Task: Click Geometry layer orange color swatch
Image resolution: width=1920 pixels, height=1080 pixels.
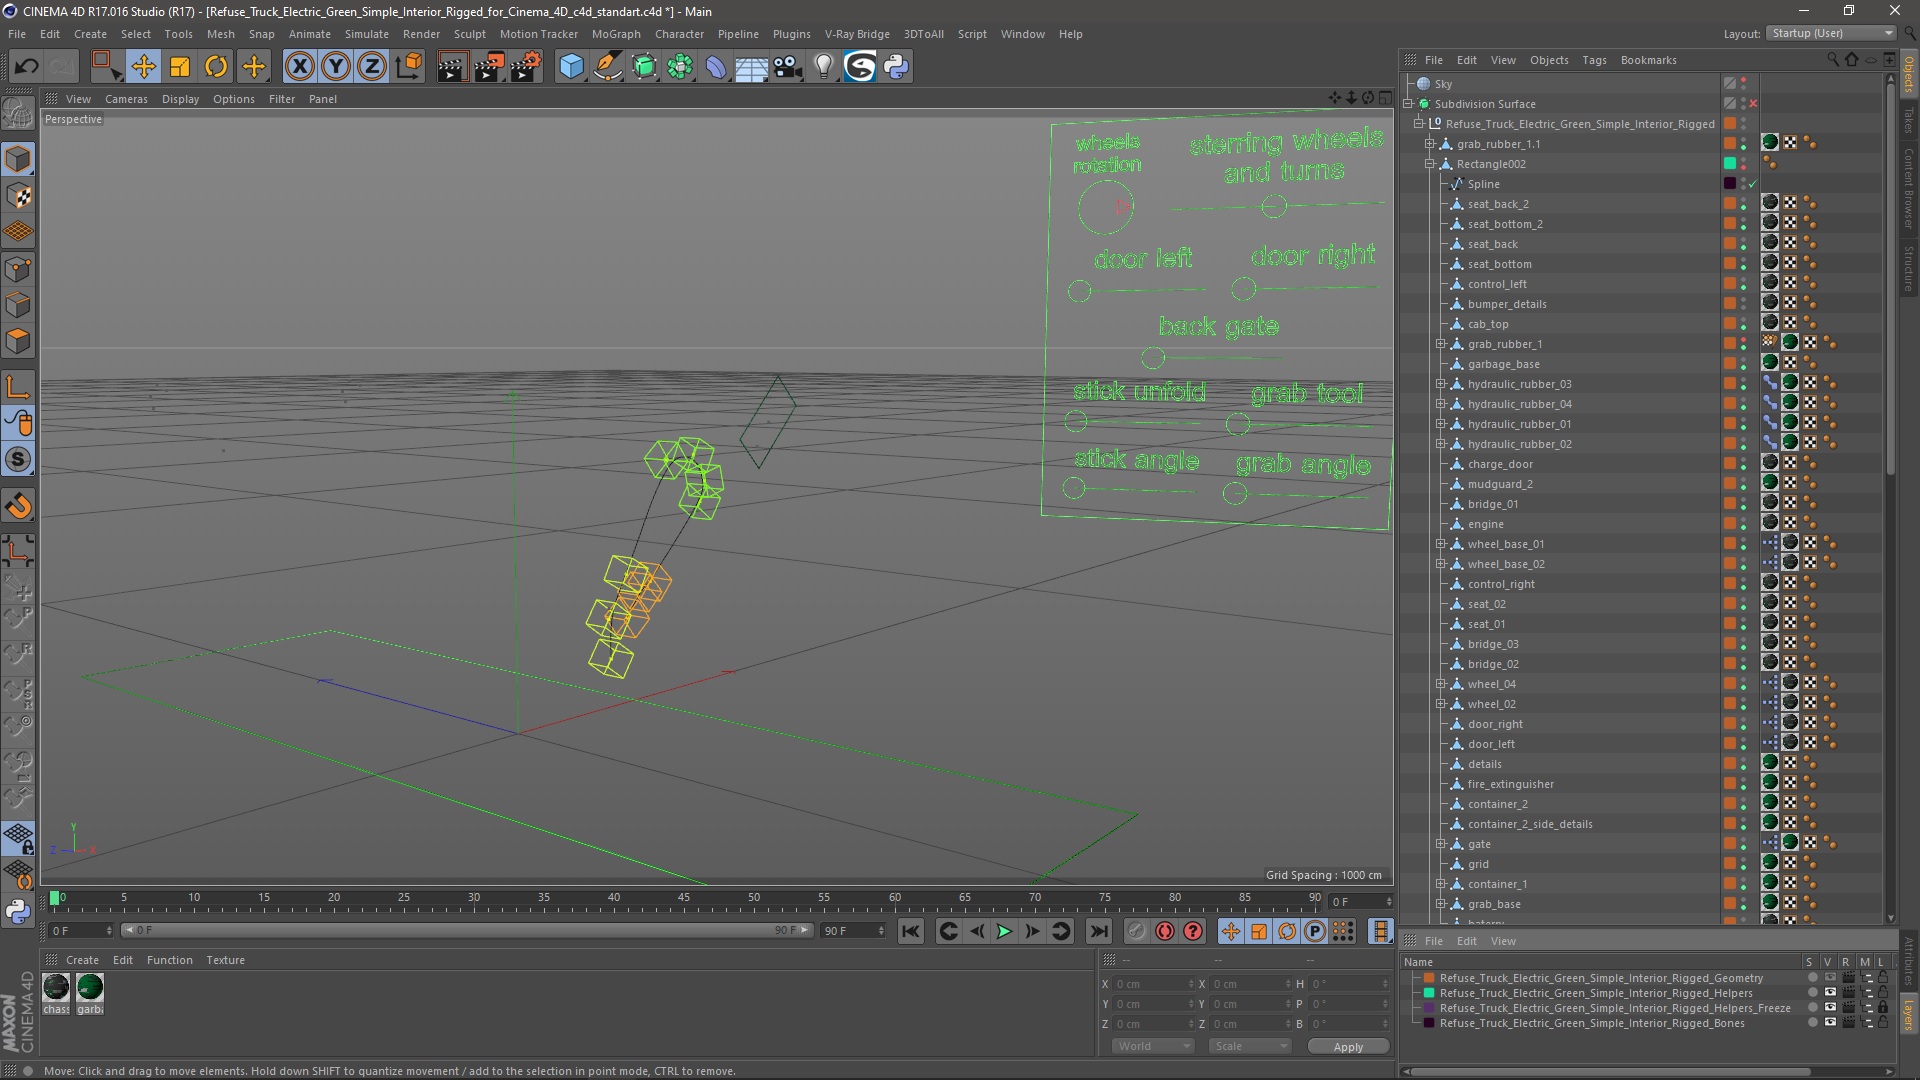Action: click(1429, 978)
